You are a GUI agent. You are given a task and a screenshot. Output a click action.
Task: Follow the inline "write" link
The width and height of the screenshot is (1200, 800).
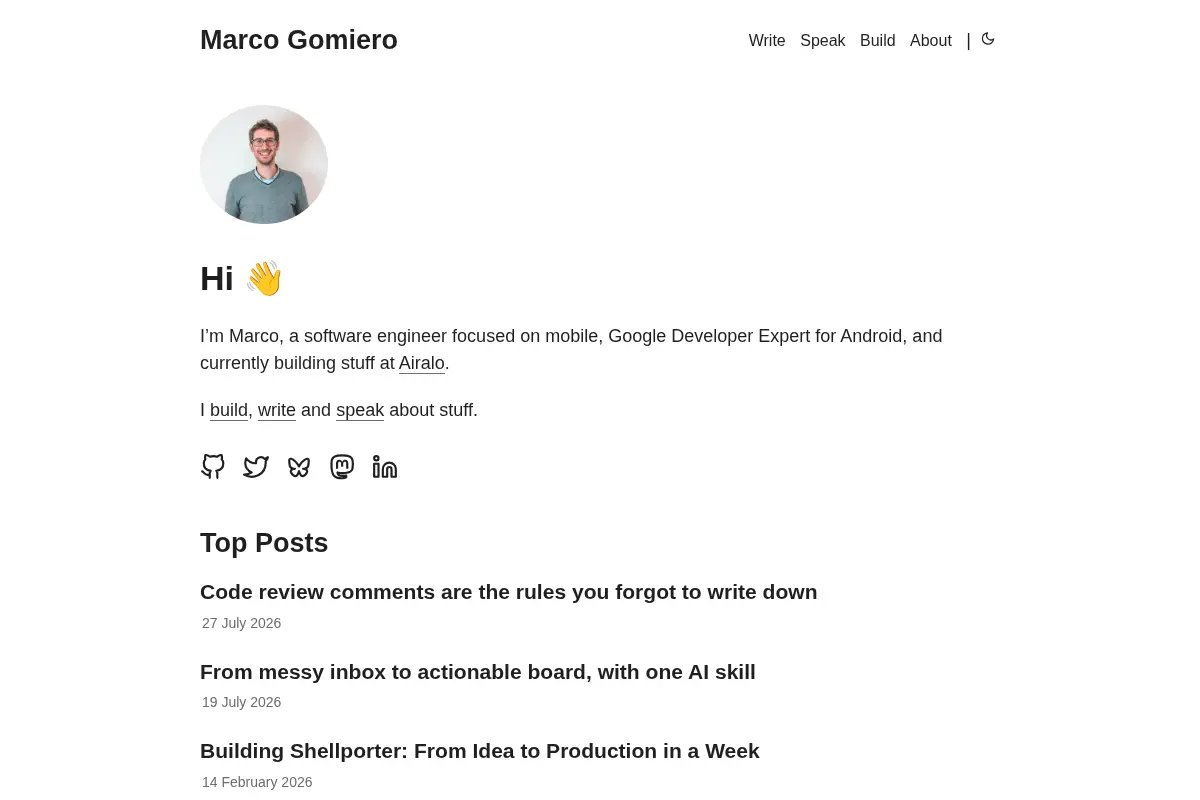point(277,410)
